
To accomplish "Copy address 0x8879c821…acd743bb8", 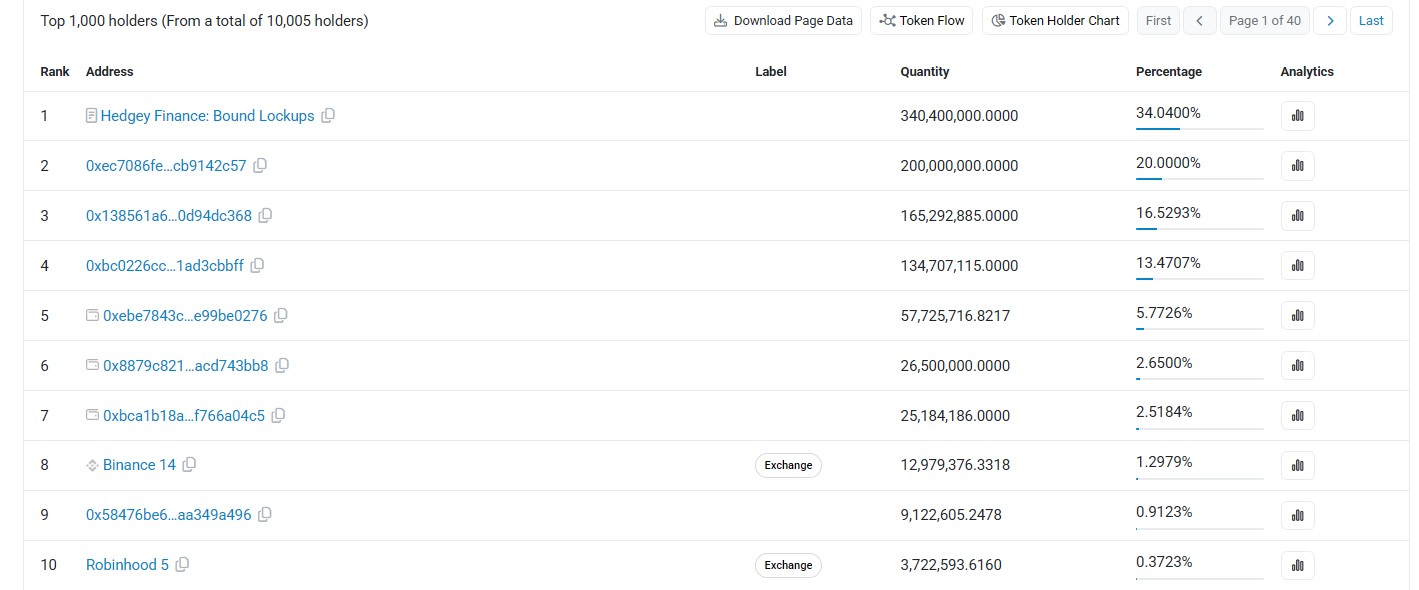I will click(x=282, y=365).
